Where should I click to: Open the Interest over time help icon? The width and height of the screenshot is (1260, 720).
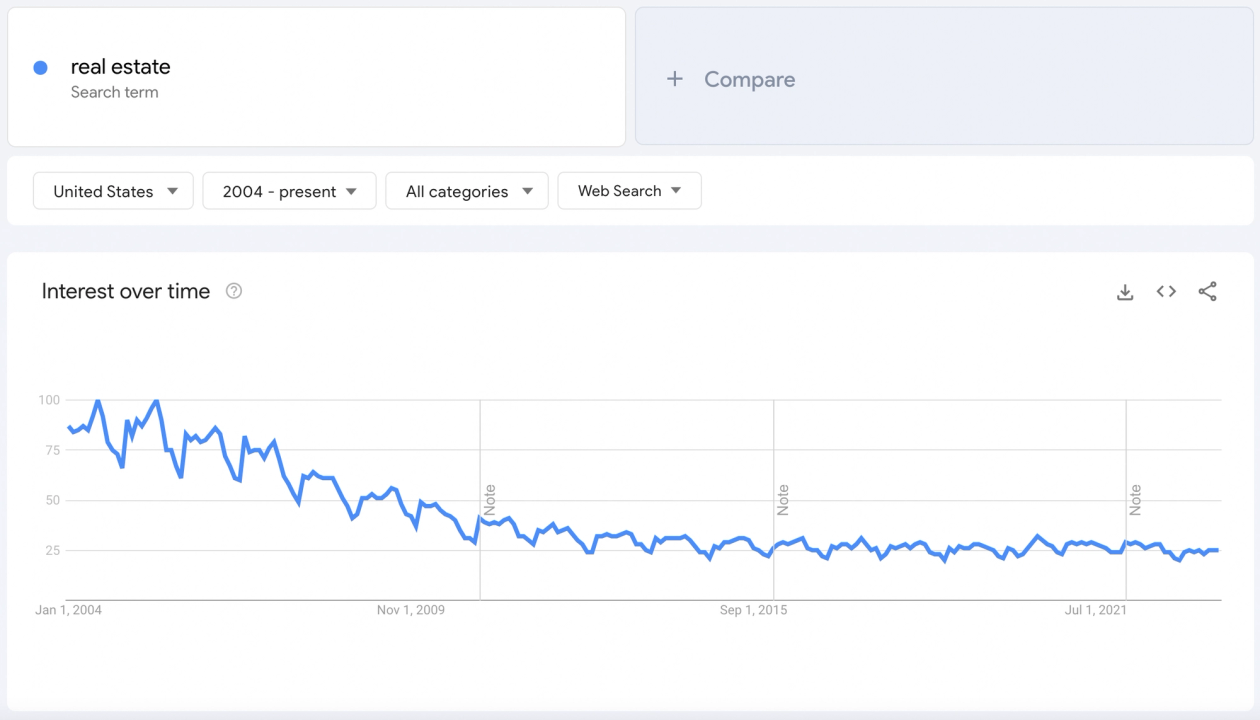pyautogui.click(x=234, y=291)
